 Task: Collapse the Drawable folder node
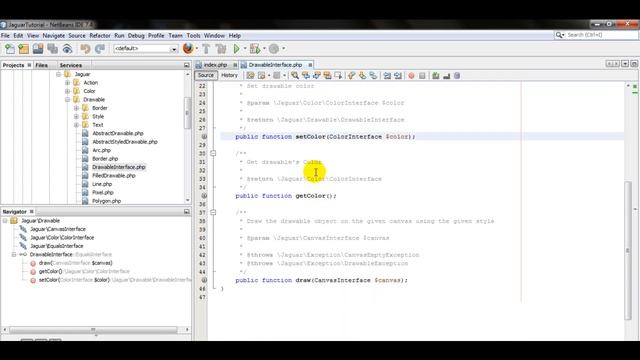[67, 100]
